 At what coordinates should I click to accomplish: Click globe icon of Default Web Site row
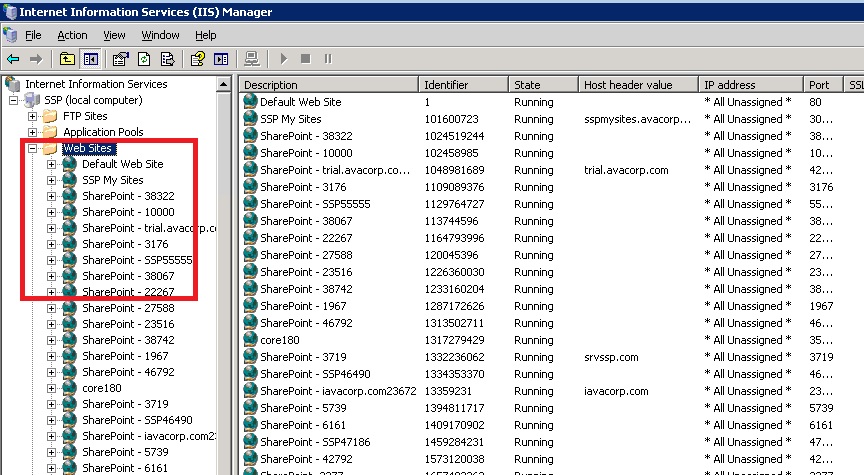(x=251, y=101)
